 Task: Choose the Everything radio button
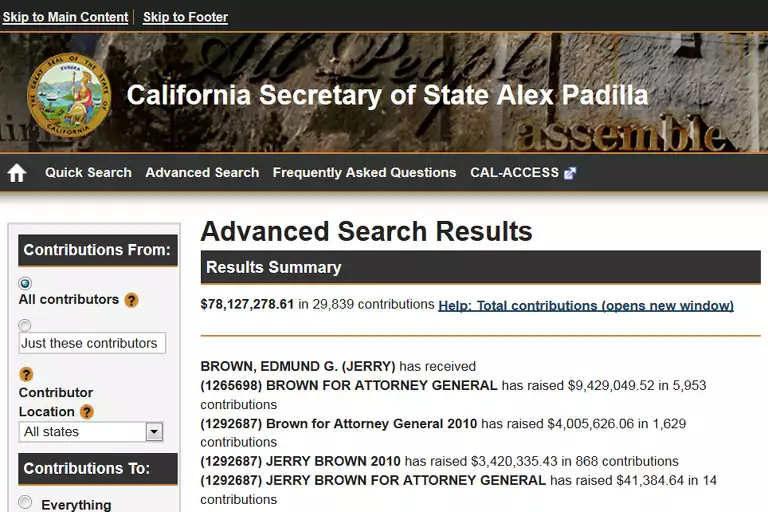tap(25, 503)
